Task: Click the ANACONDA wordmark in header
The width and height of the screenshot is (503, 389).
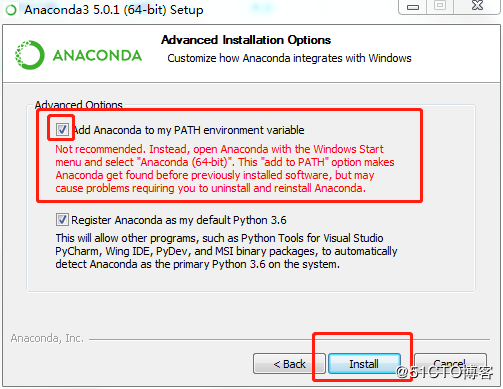Action: point(97,55)
